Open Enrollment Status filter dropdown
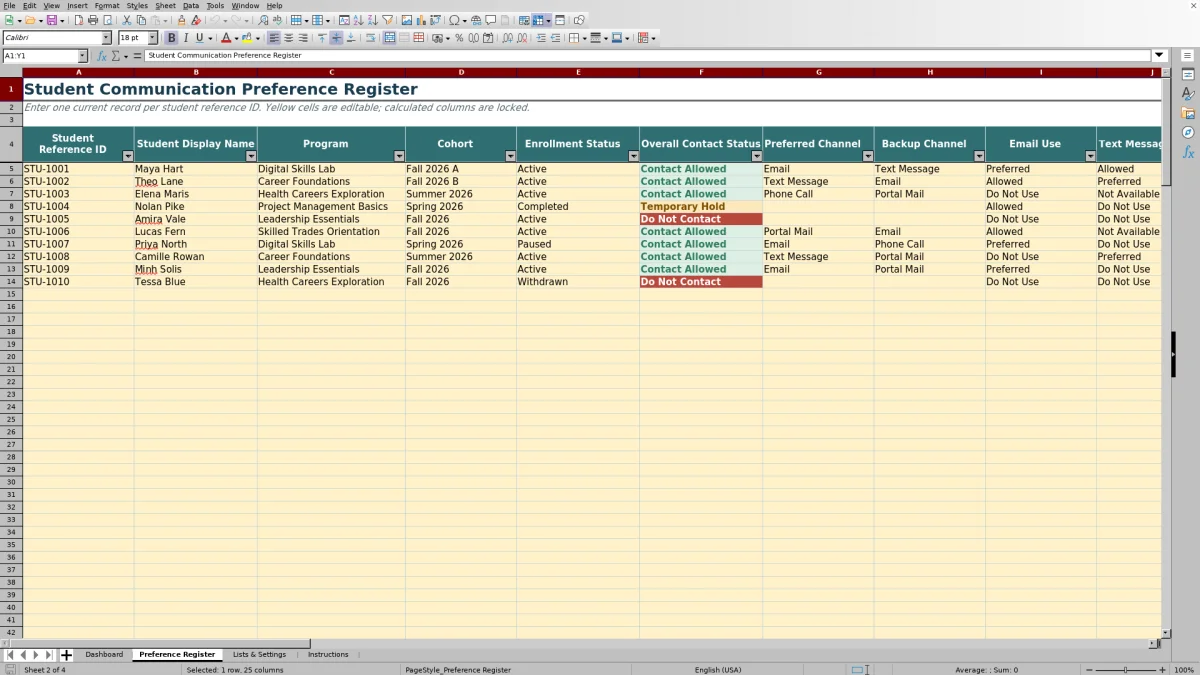Viewport: 1200px width, 675px height. coord(633,156)
